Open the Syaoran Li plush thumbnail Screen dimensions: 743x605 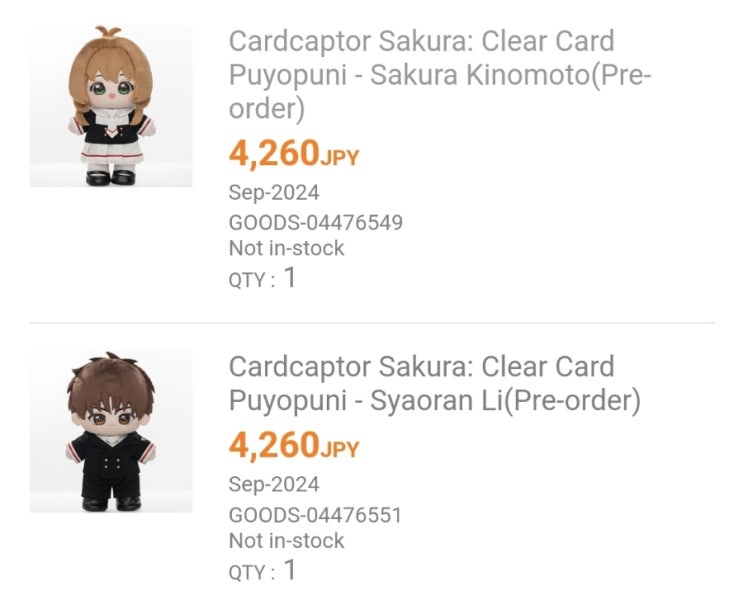tap(111, 431)
